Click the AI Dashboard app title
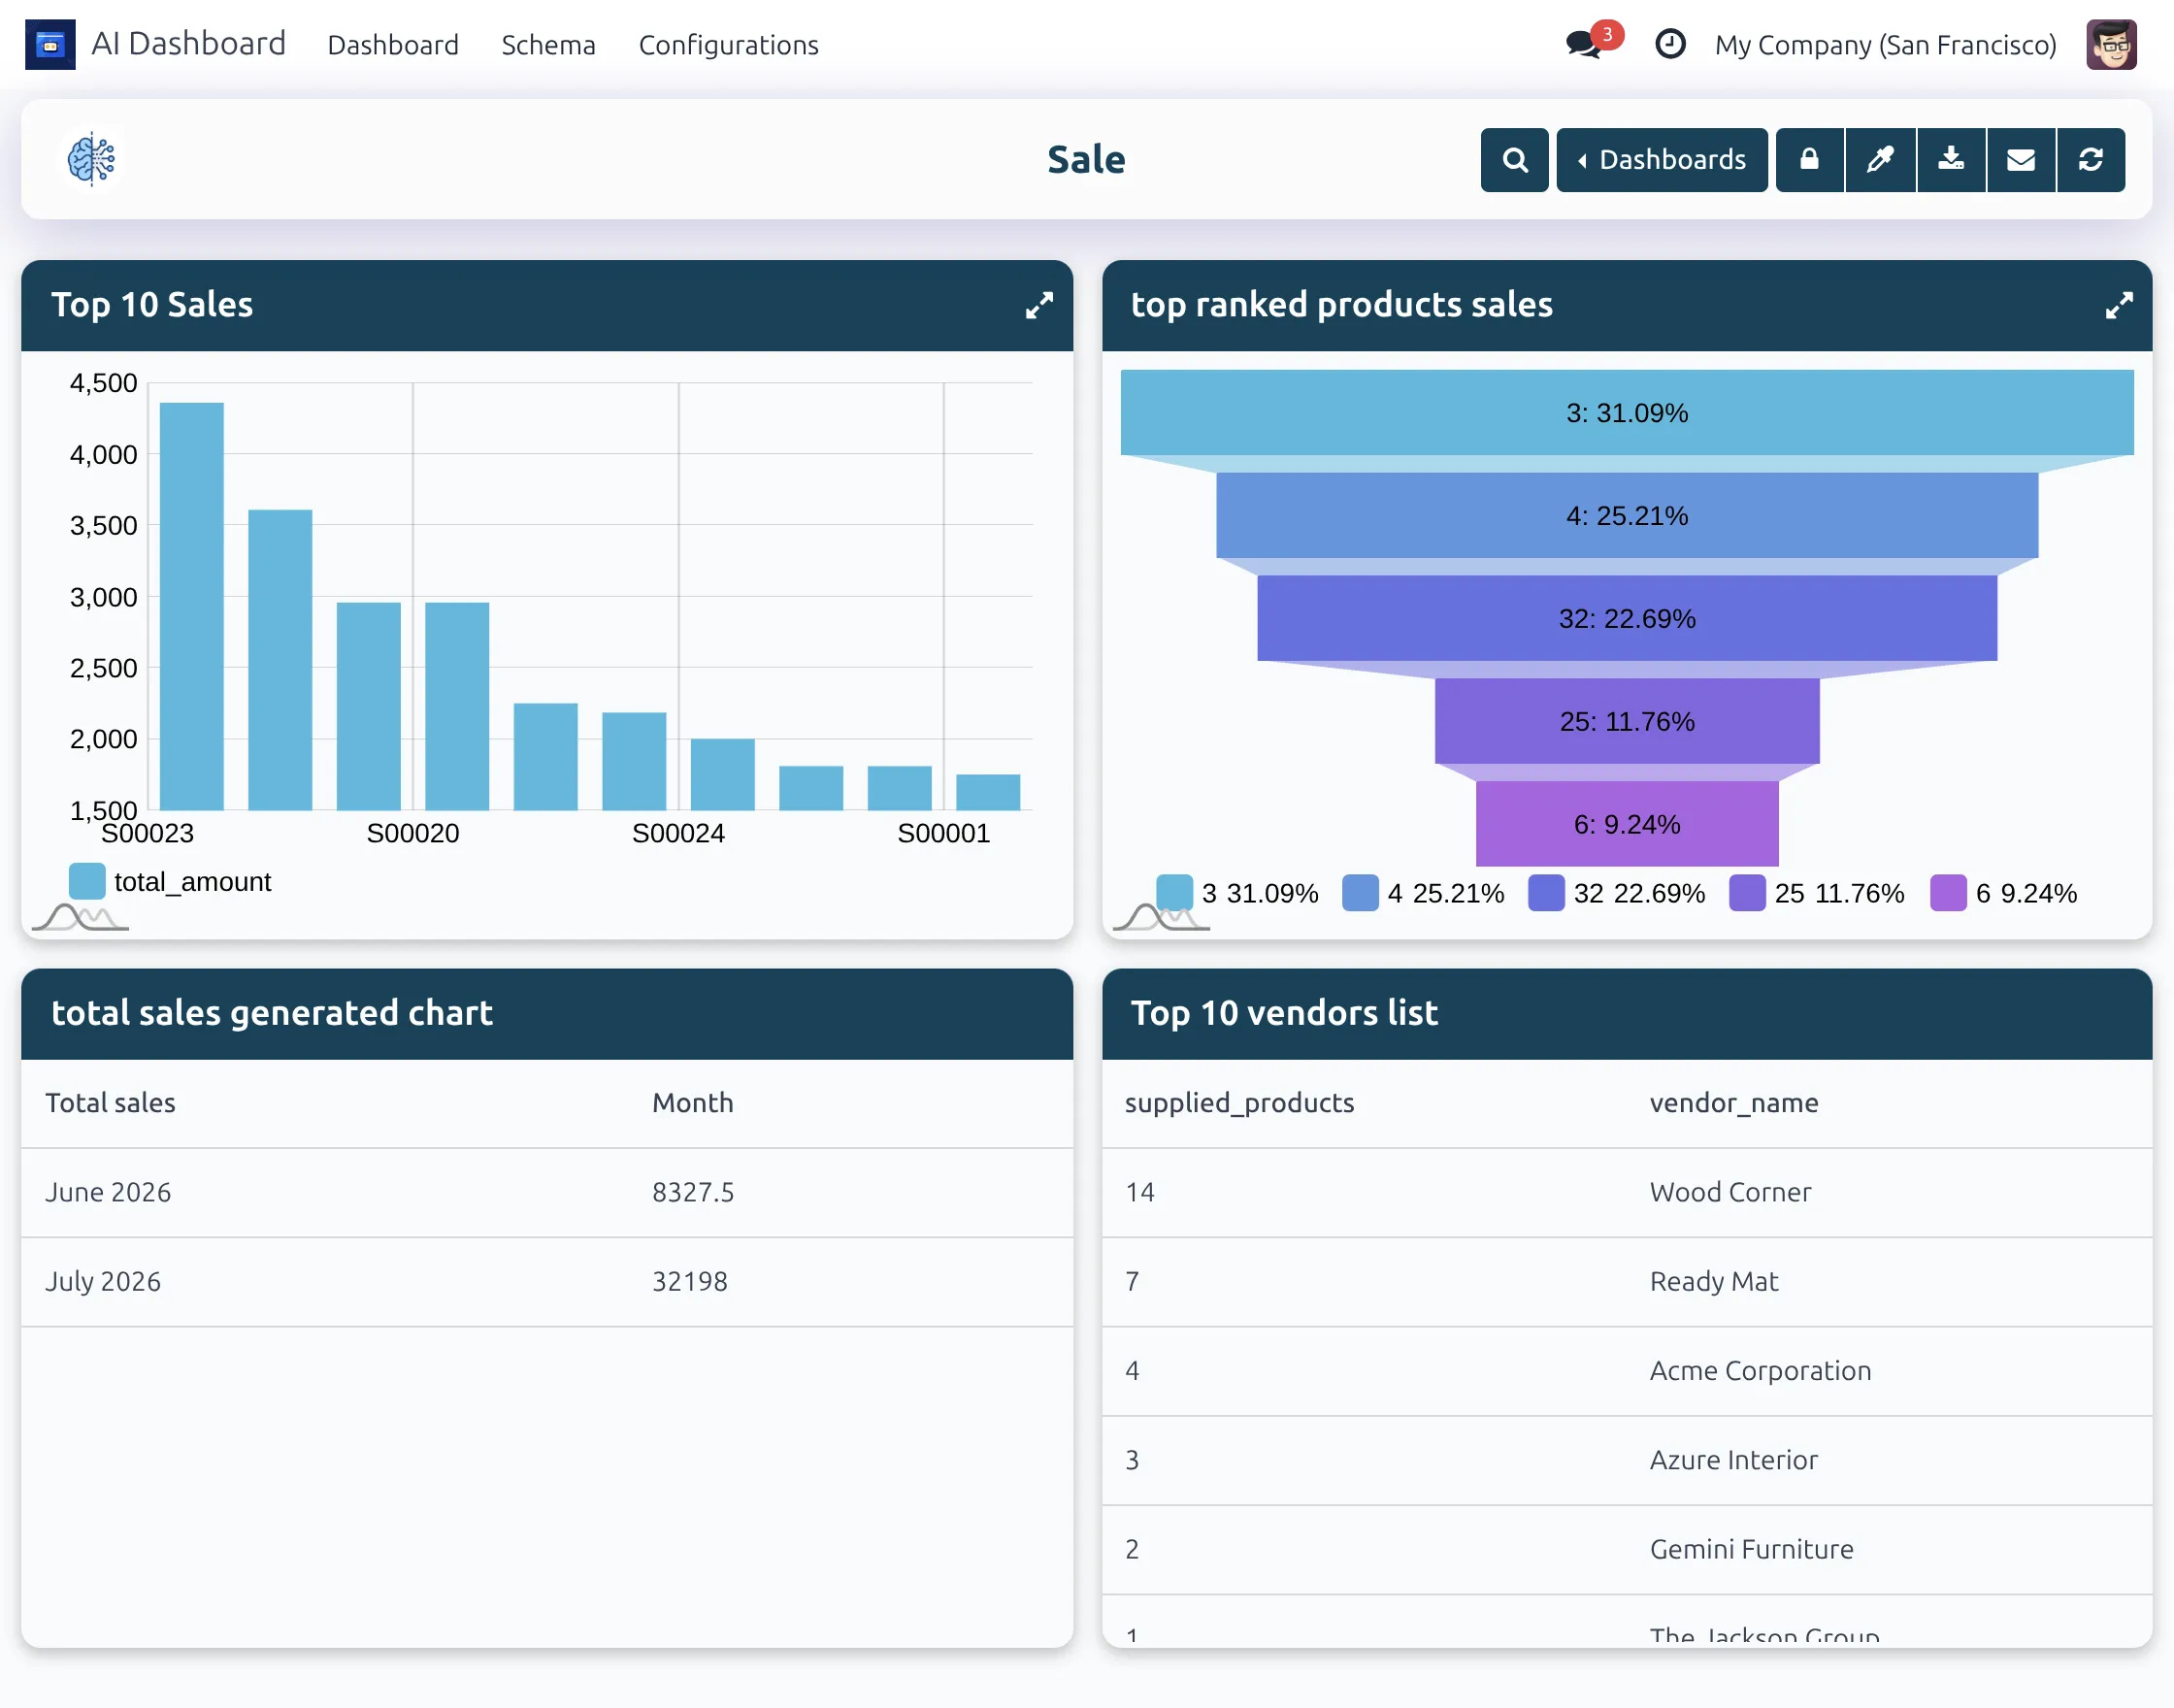The image size is (2174, 1708). pyautogui.click(x=188, y=44)
